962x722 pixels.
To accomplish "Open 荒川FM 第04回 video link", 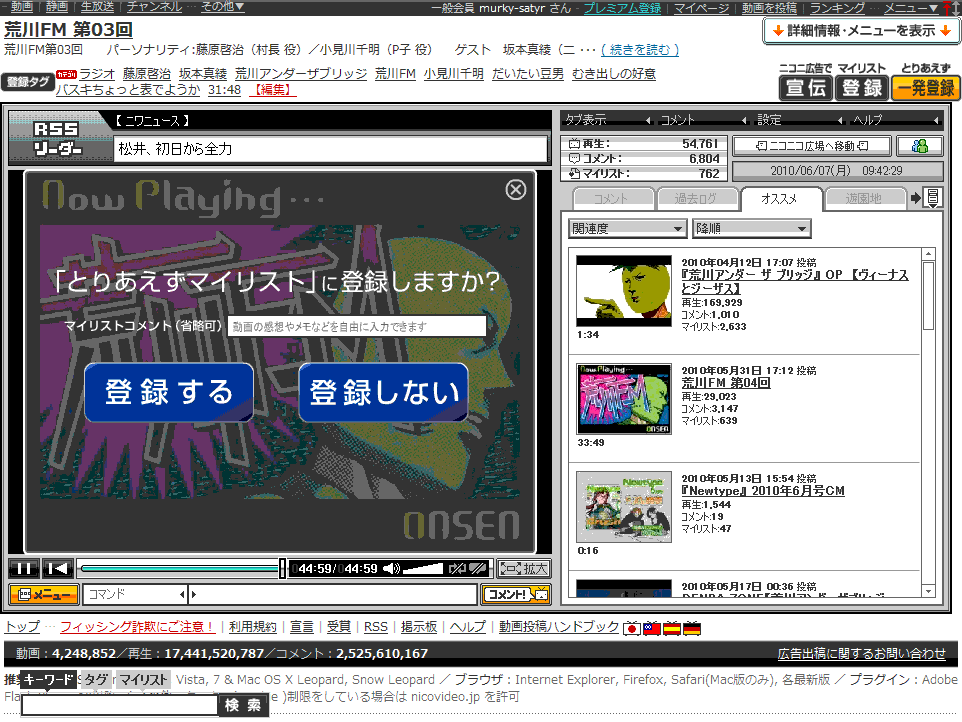I will coord(726,383).
